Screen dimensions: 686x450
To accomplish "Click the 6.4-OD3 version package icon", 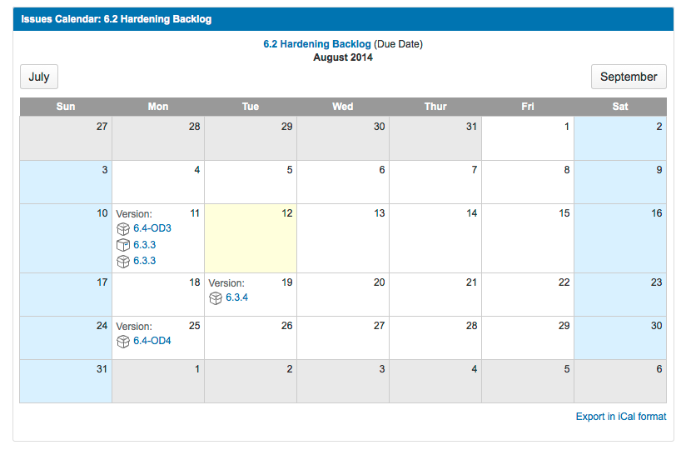I will coord(123,229).
